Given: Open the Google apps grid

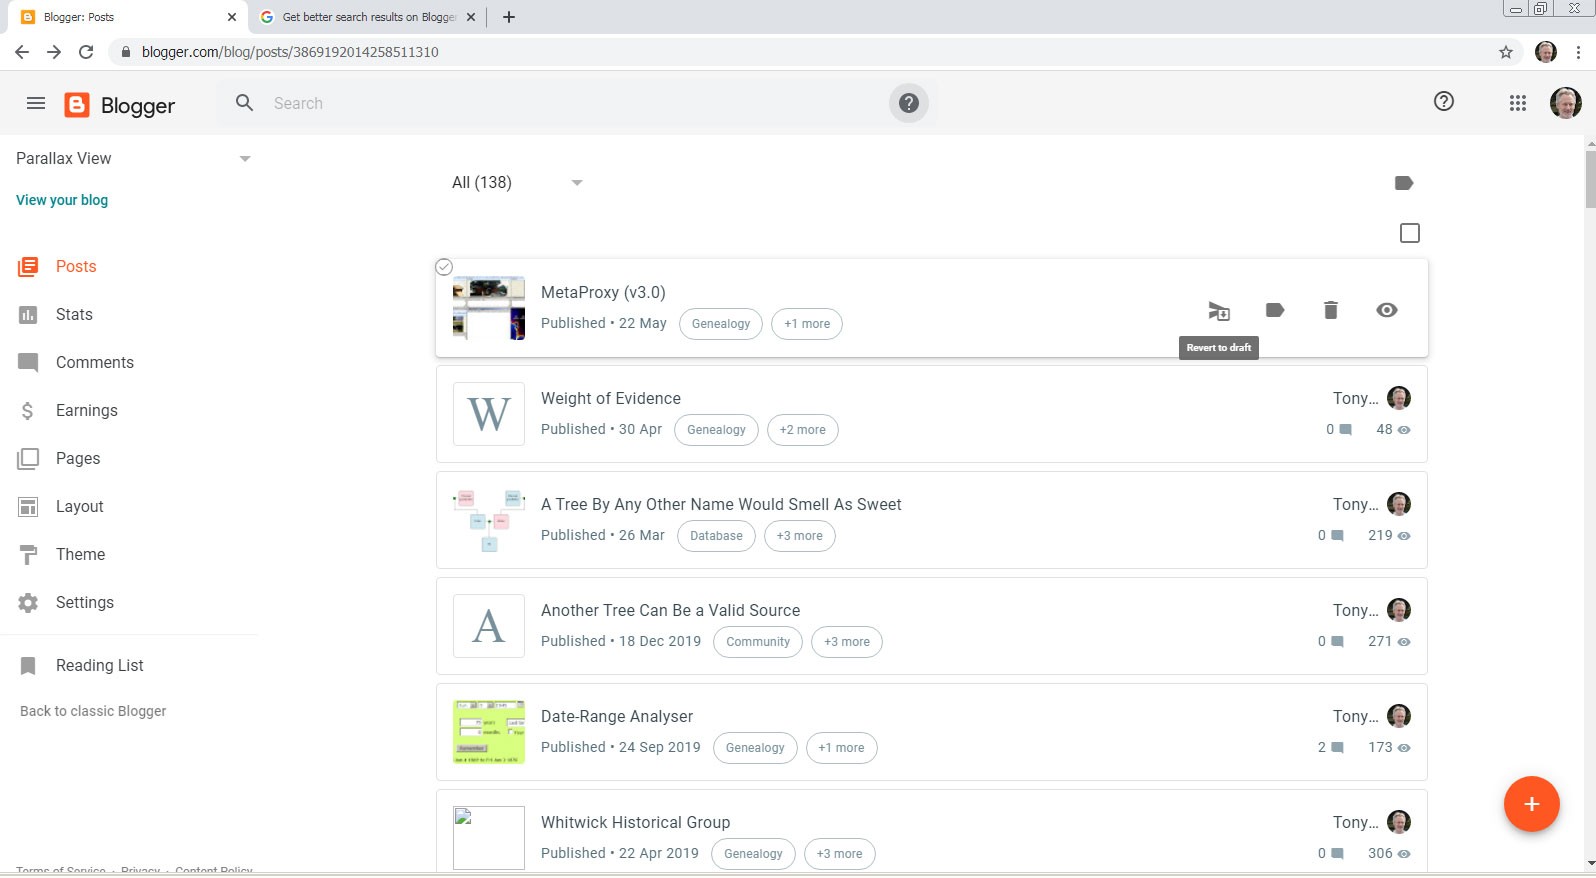Looking at the screenshot, I should point(1517,103).
